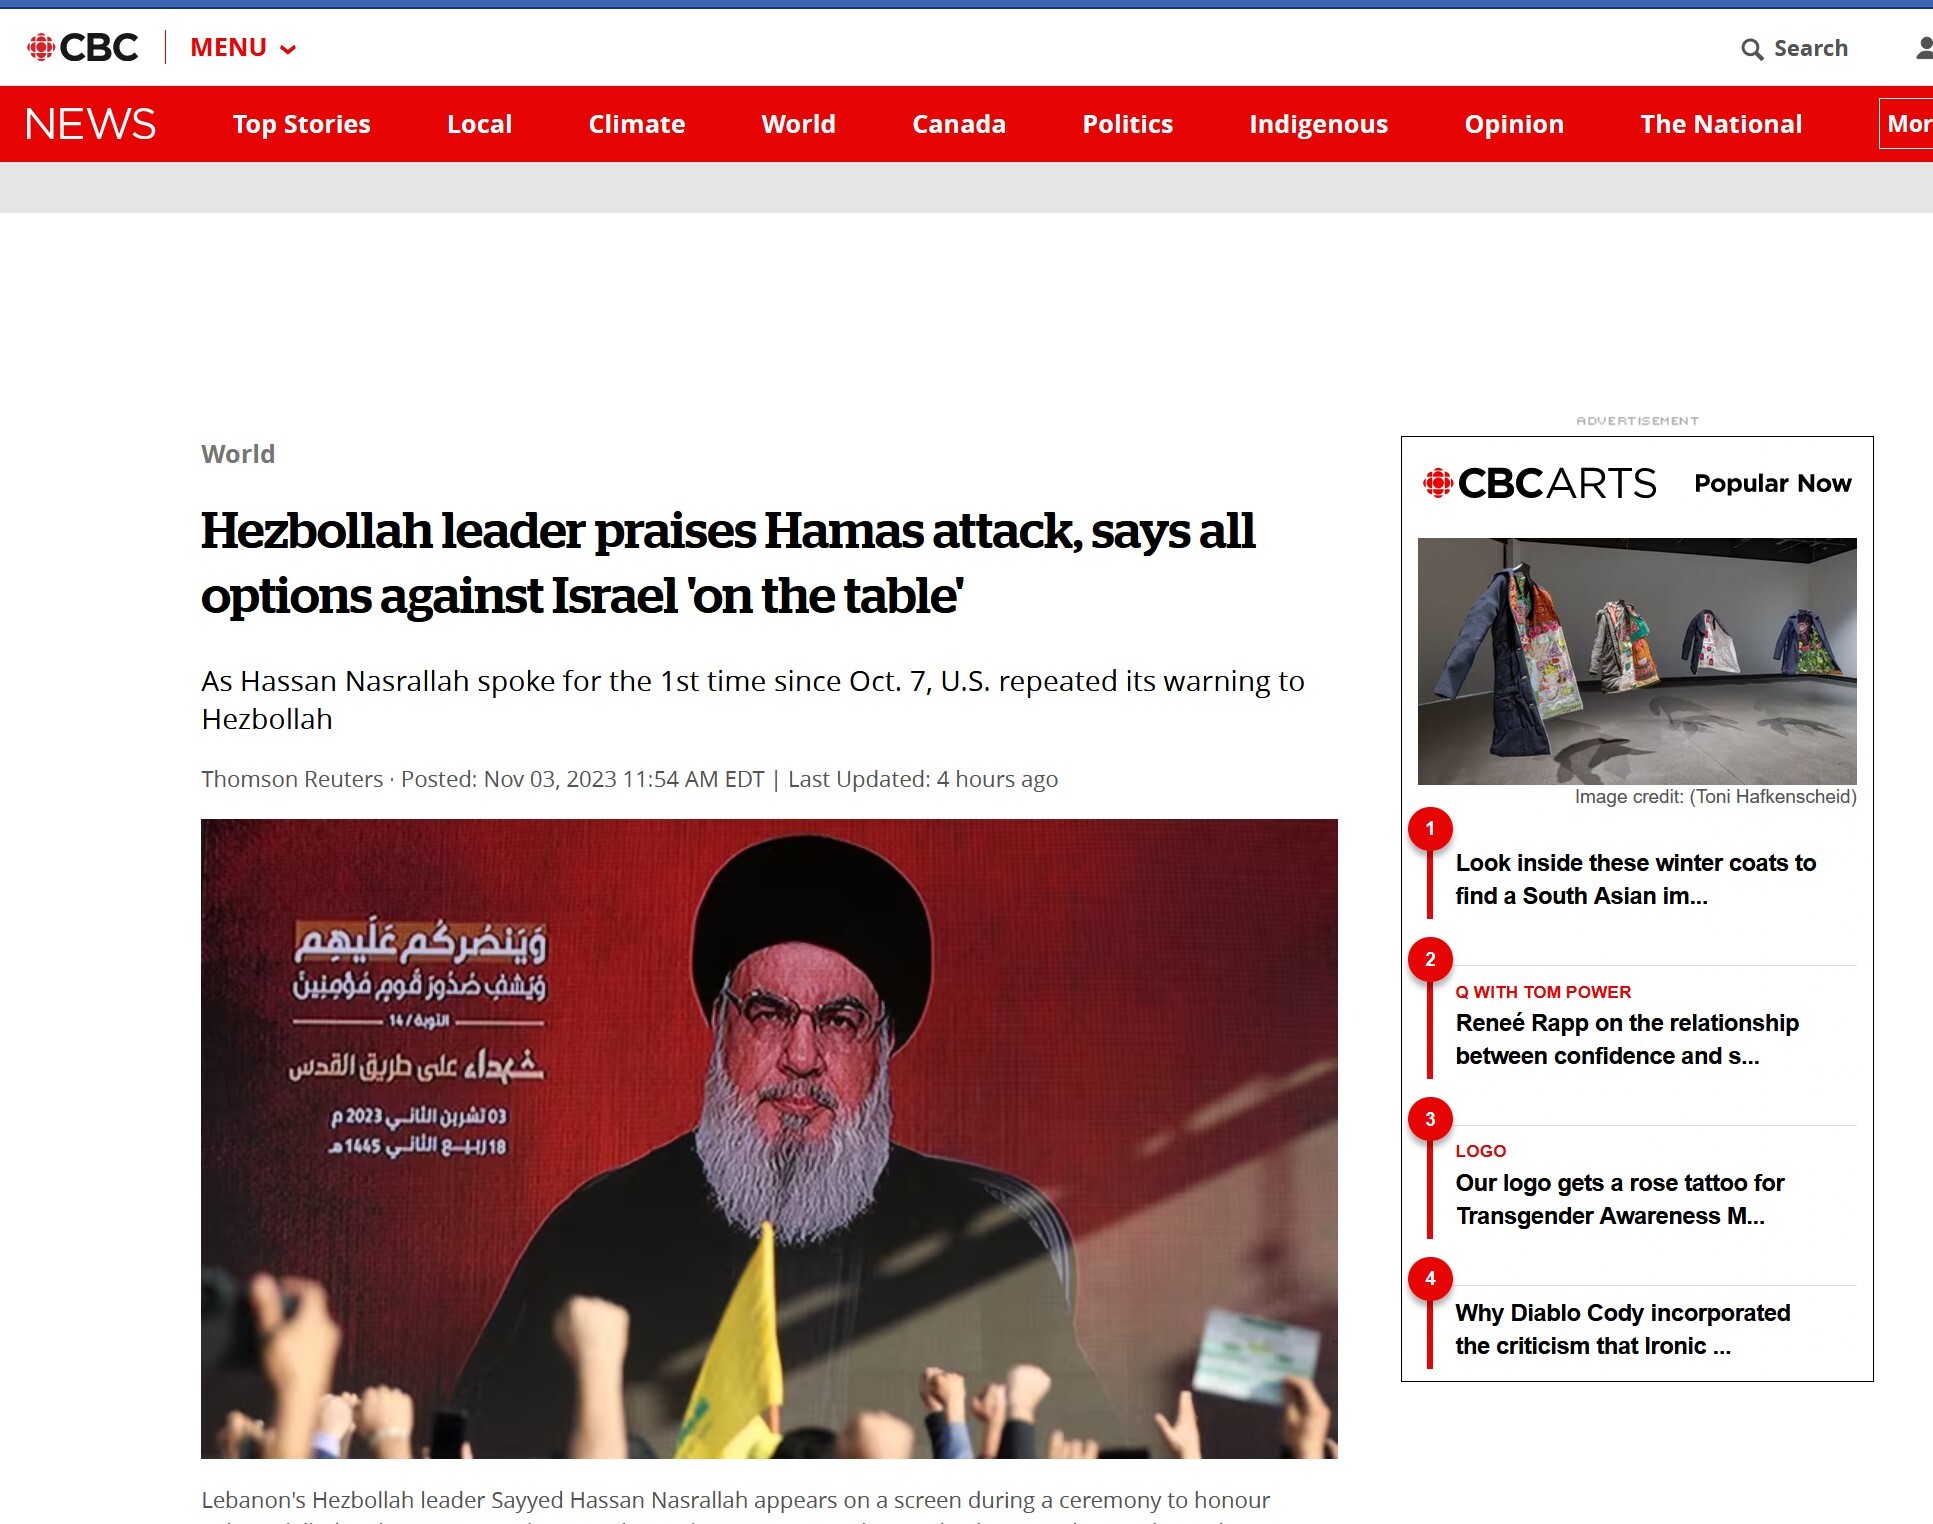Open the winter coats article link
Image resolution: width=1933 pixels, height=1524 pixels.
(x=1635, y=879)
